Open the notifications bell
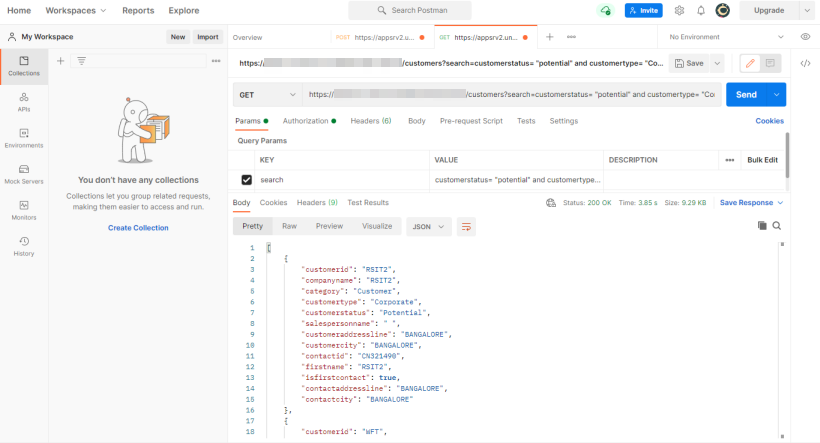The height and width of the screenshot is (443, 820). click(701, 10)
